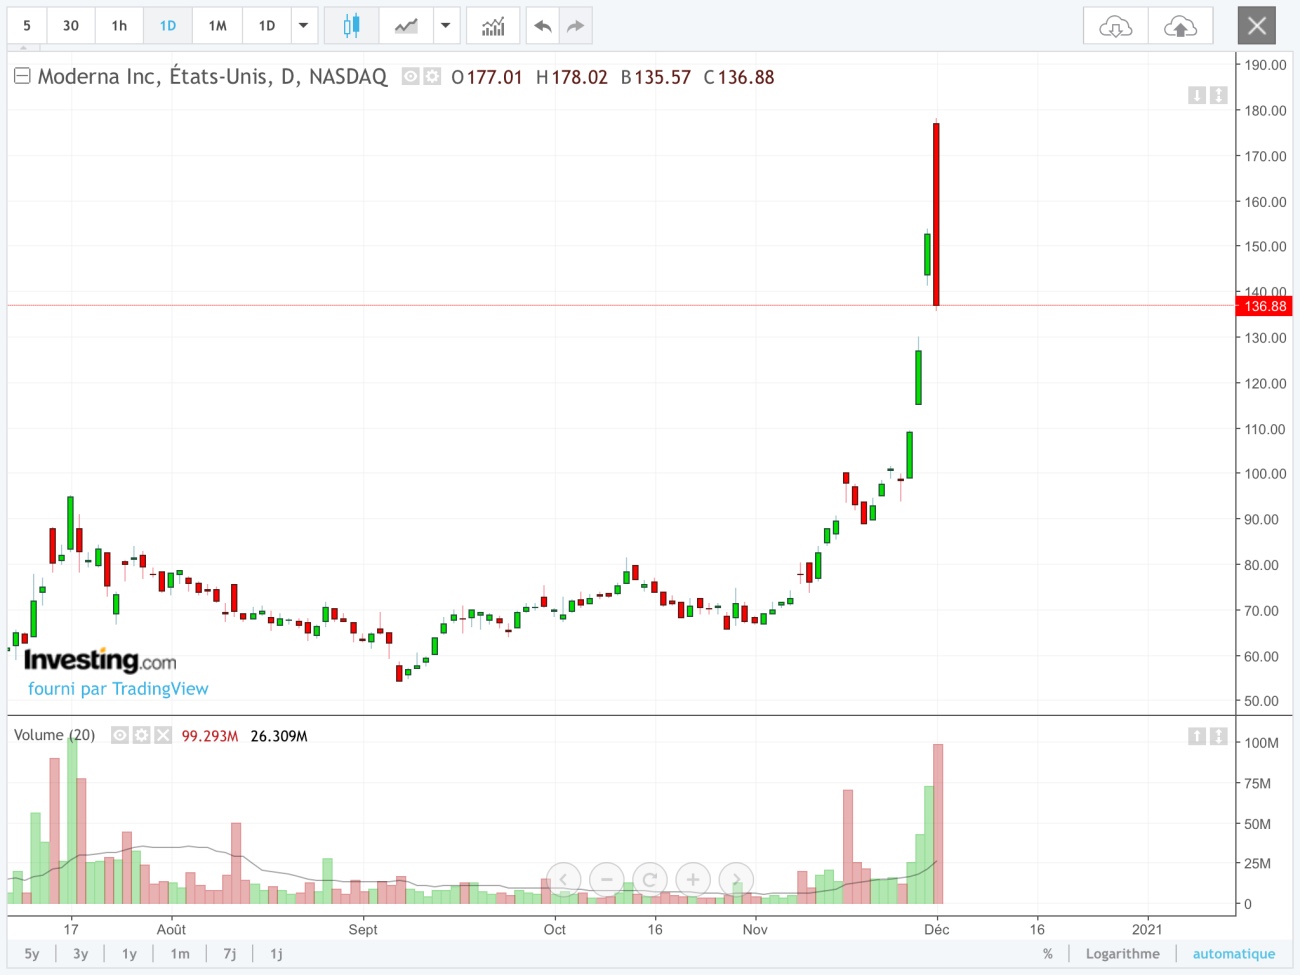Undo the last chart action
This screenshot has height=975, width=1300.
point(543,26)
